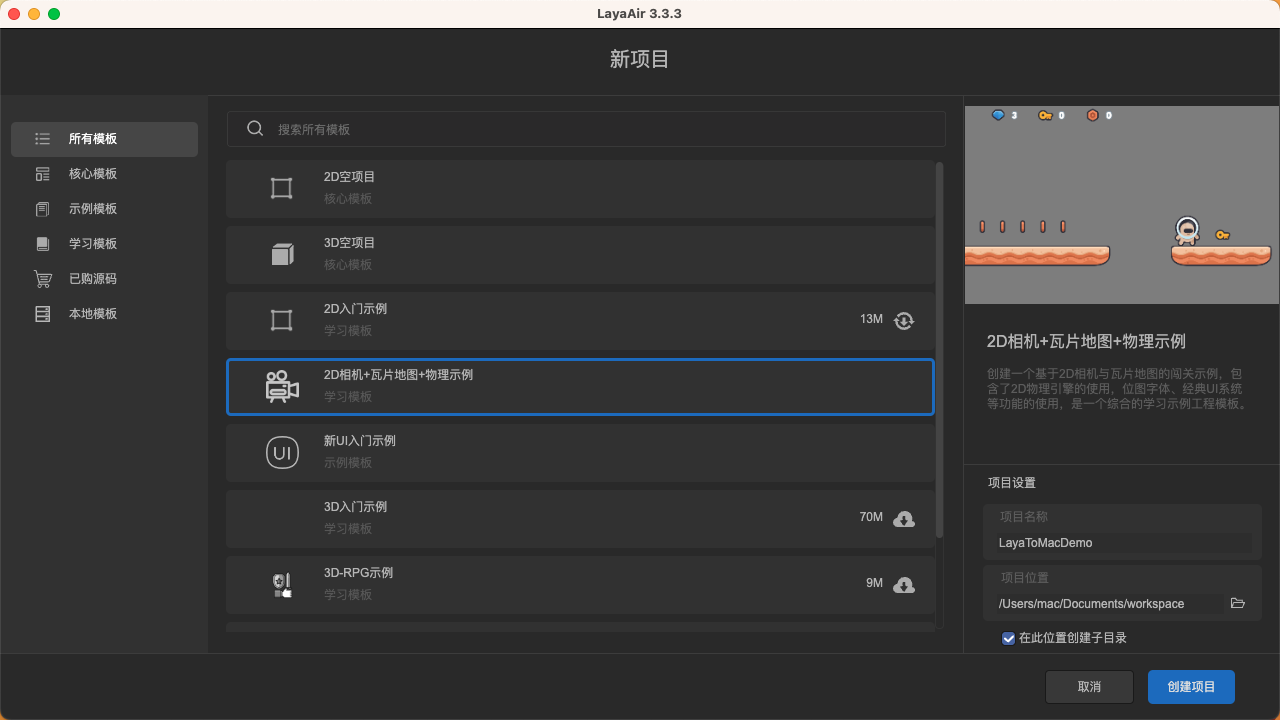Click the game preview thumbnail
Viewport: 1280px width, 720px height.
(x=1122, y=204)
